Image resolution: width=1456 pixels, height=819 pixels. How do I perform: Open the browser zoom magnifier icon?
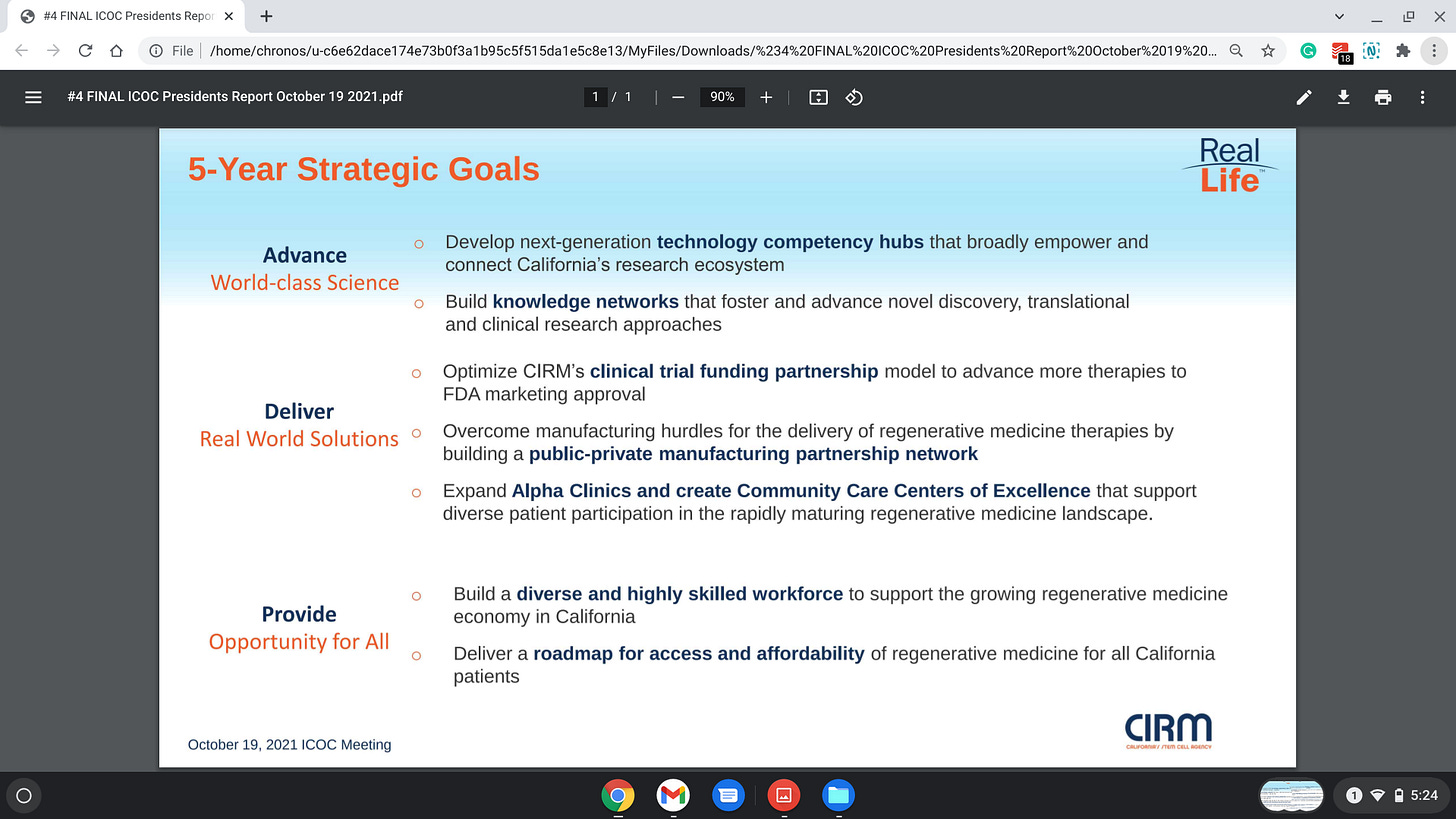tap(1237, 50)
